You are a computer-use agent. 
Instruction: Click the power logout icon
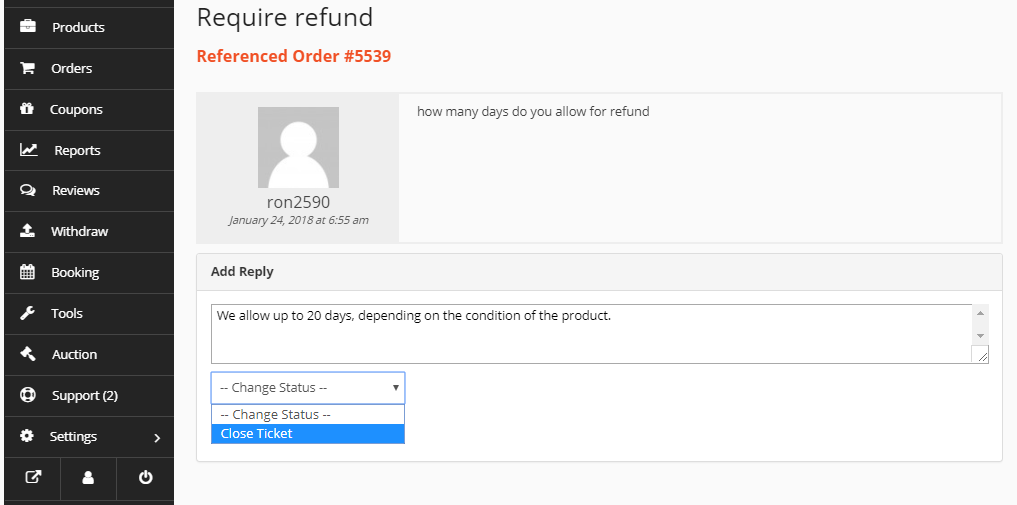click(x=146, y=478)
